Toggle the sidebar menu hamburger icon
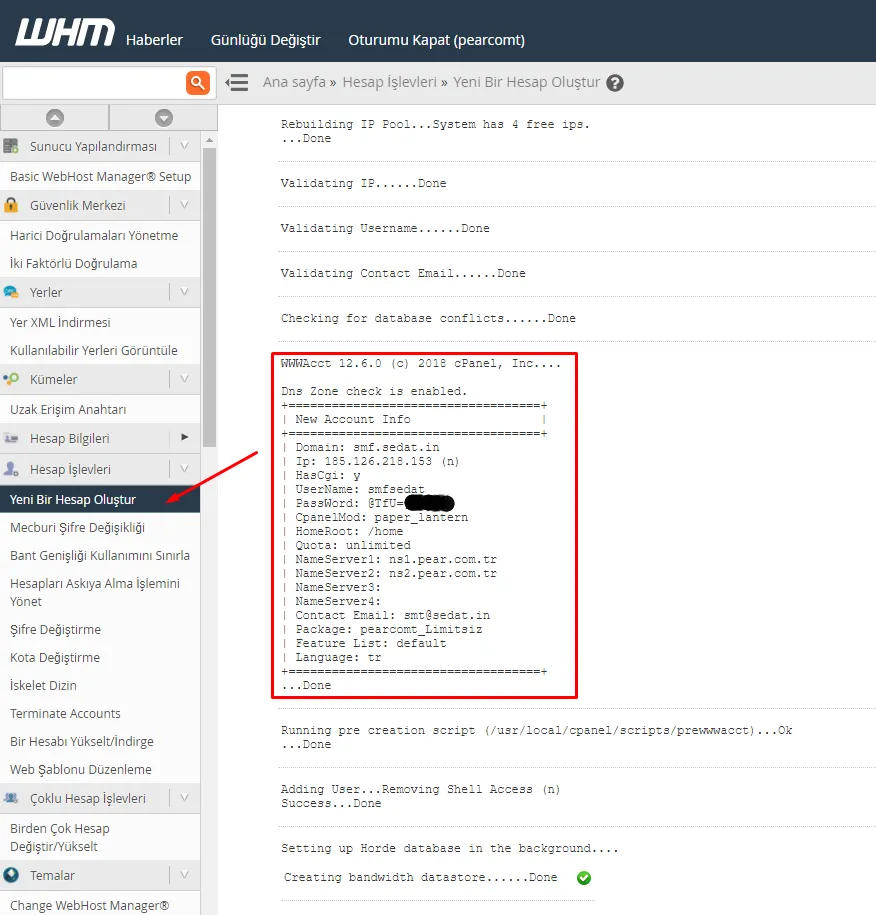 (237, 82)
